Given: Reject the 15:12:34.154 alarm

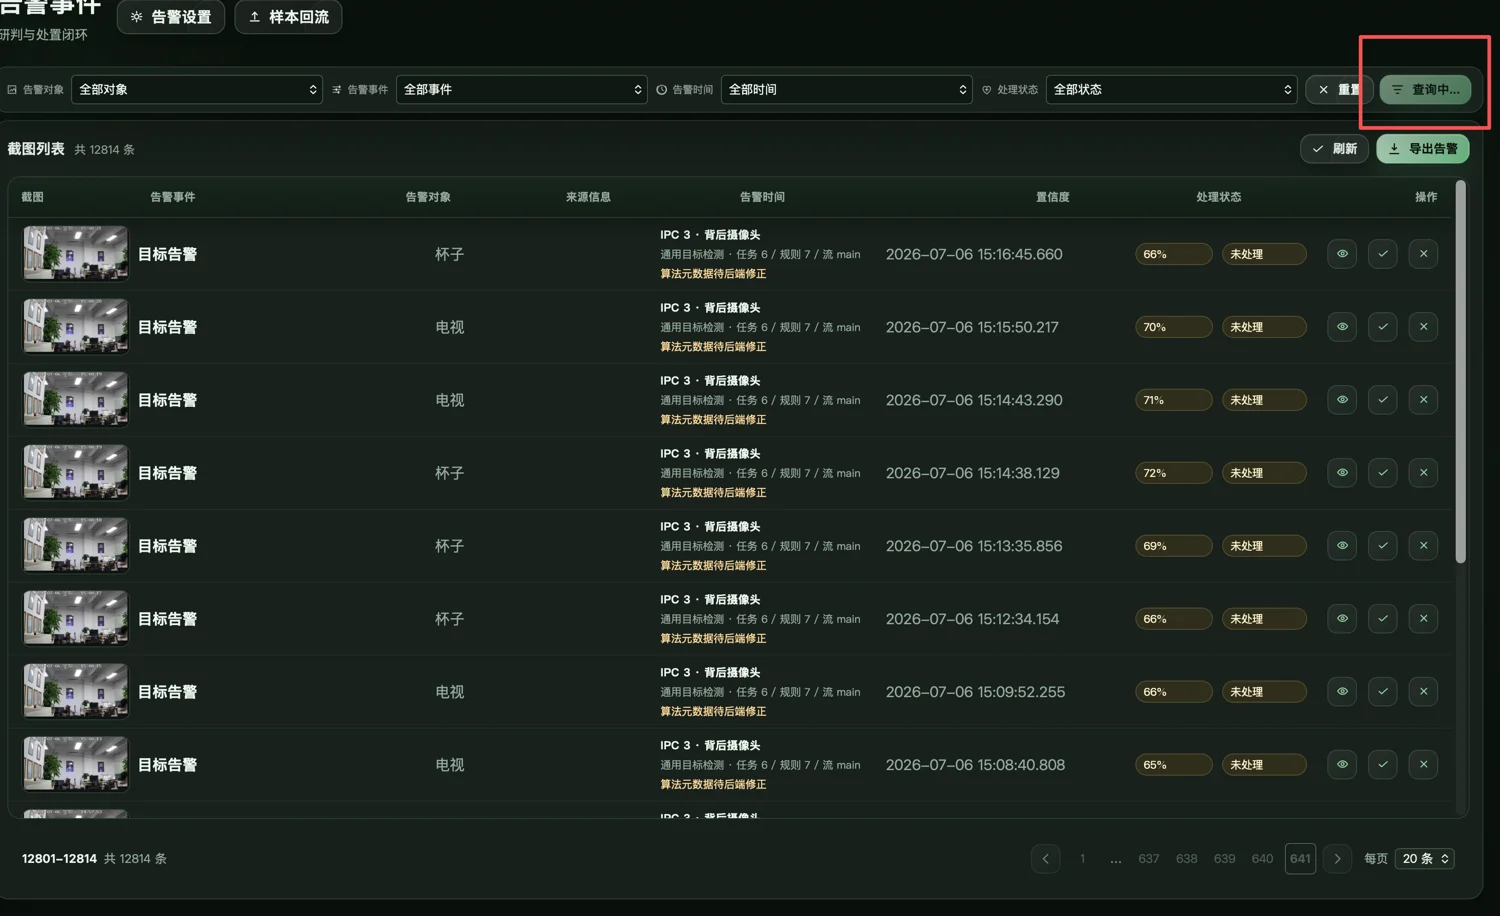Looking at the screenshot, I should click(1424, 619).
